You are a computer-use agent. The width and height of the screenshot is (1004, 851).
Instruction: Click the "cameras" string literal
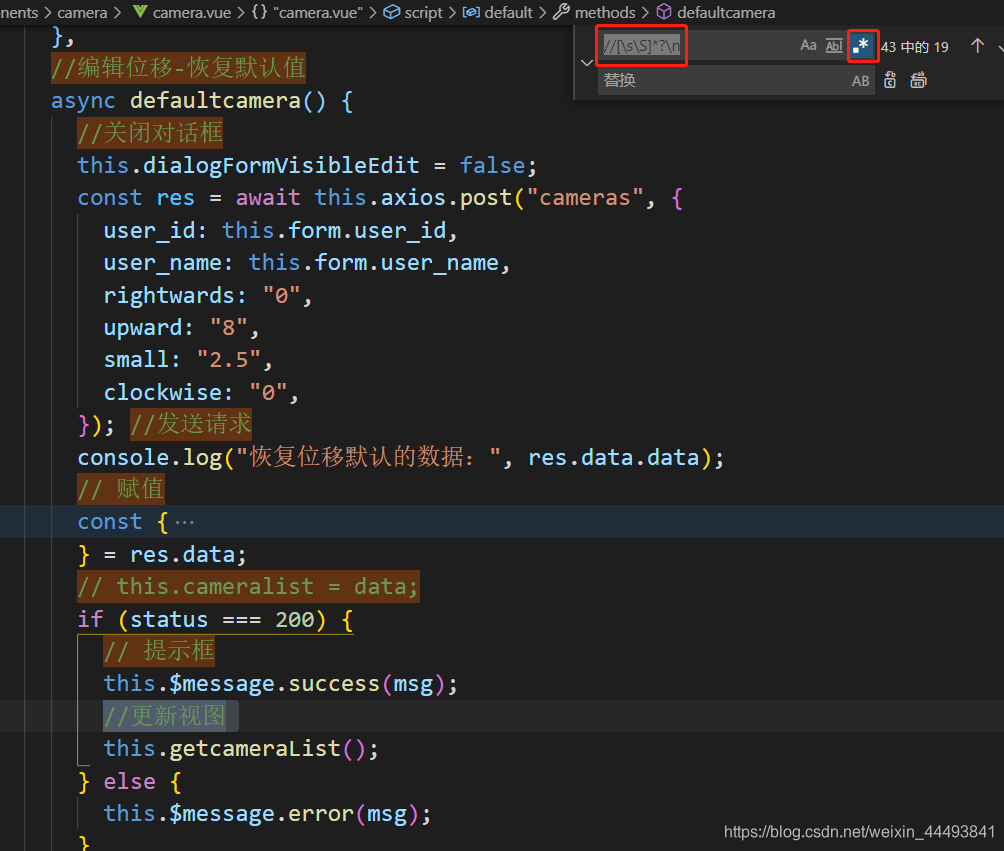coord(585,197)
